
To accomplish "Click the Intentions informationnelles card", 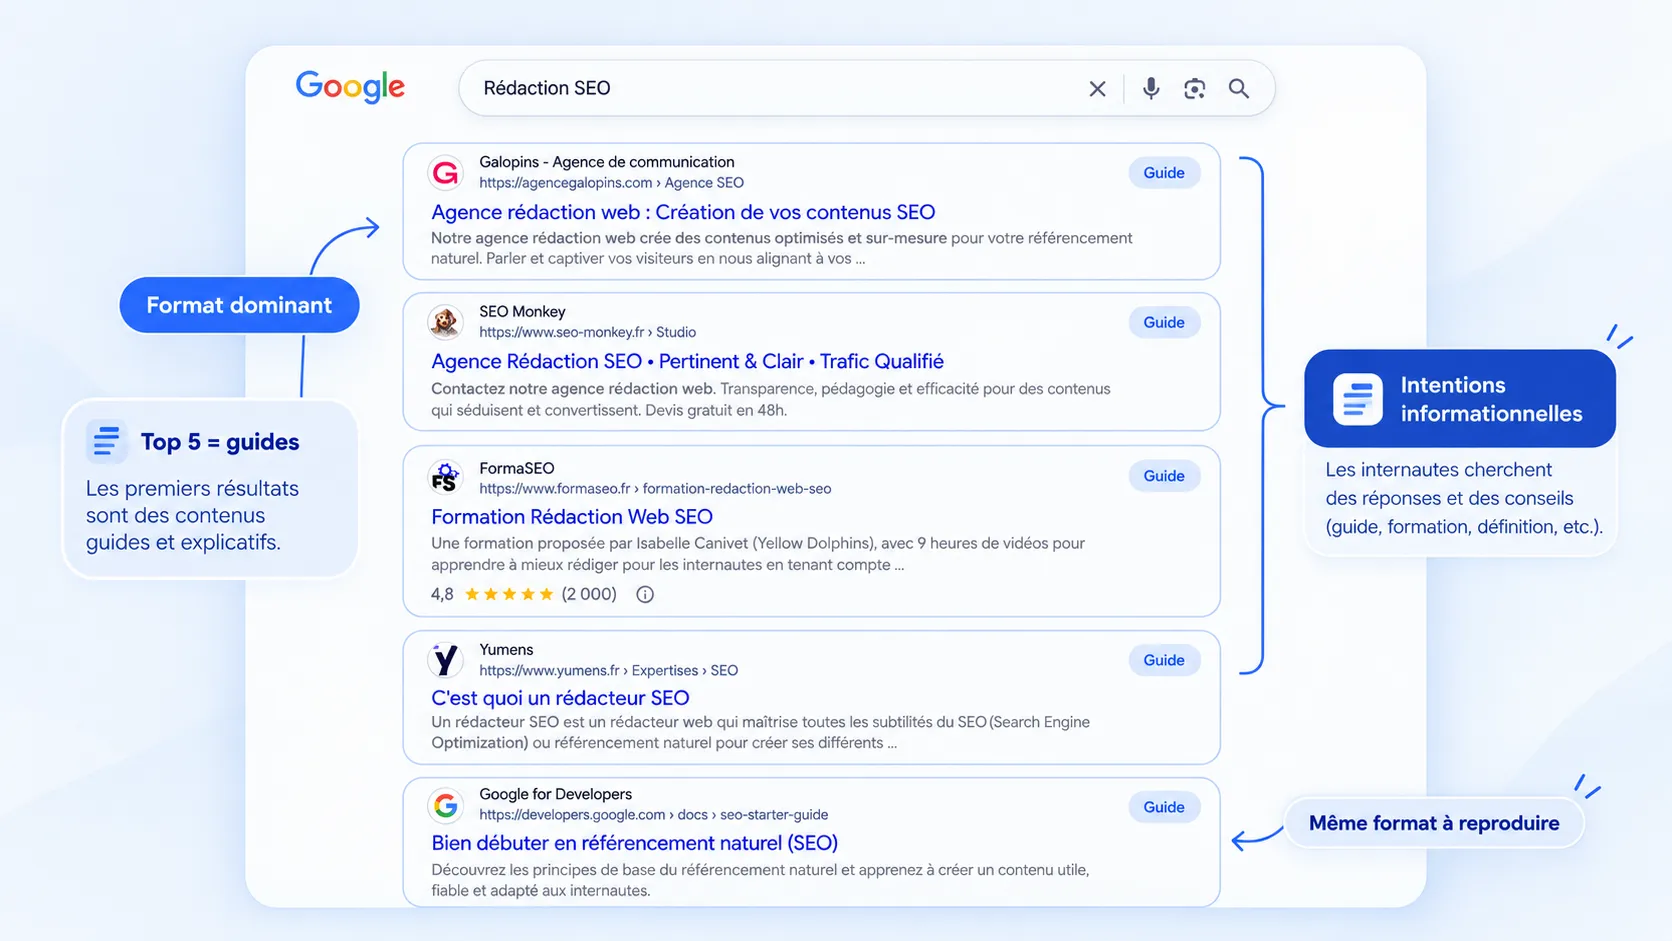I will 1460,398.
